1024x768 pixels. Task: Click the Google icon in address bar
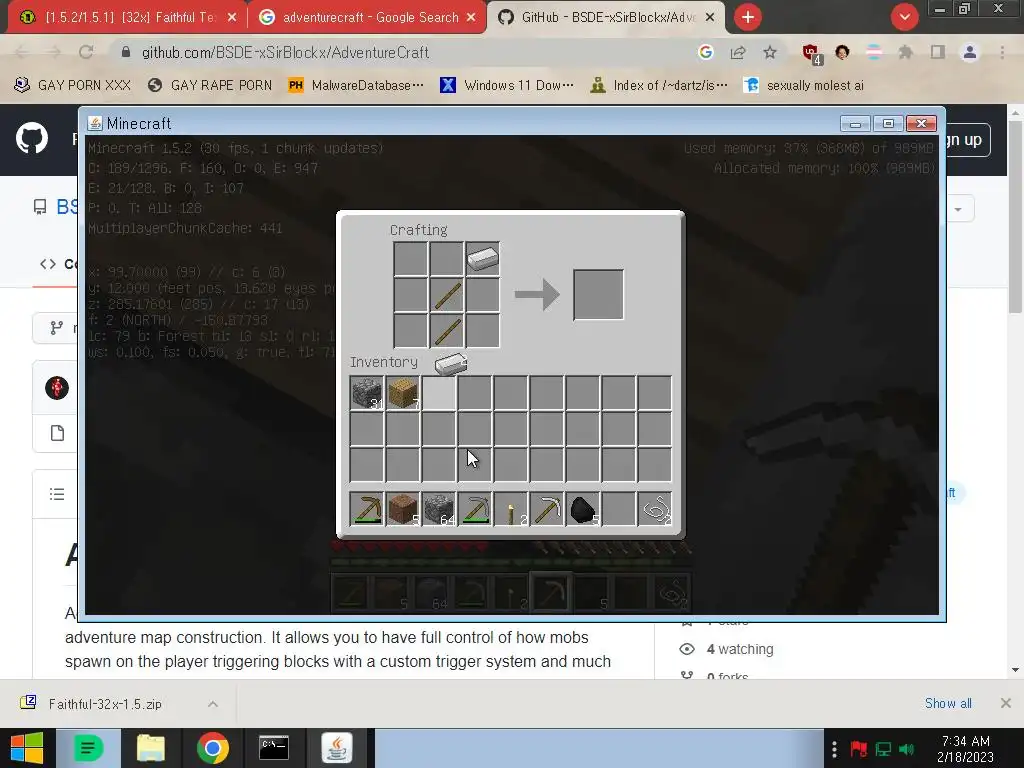pyautogui.click(x=705, y=52)
